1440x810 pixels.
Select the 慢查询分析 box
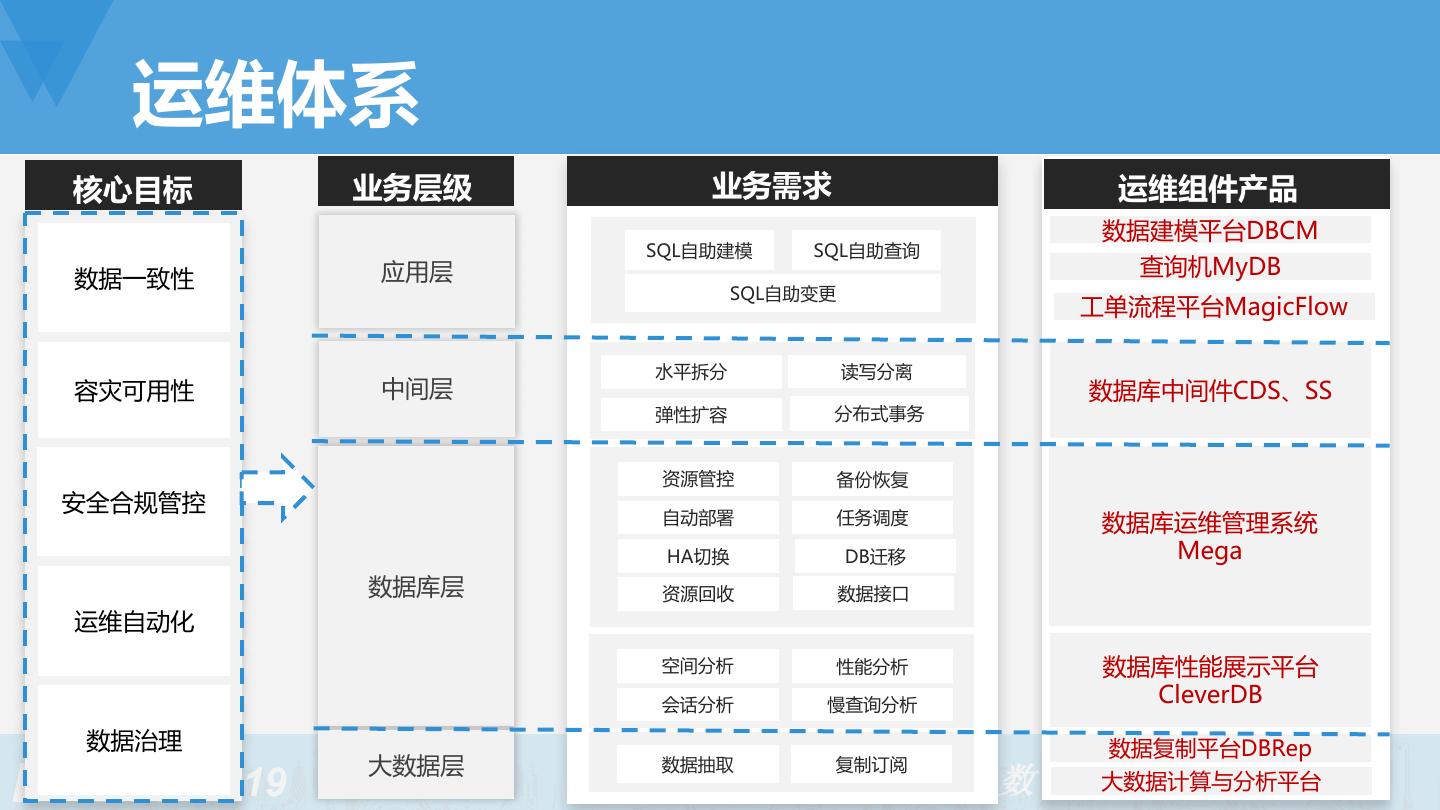click(872, 705)
